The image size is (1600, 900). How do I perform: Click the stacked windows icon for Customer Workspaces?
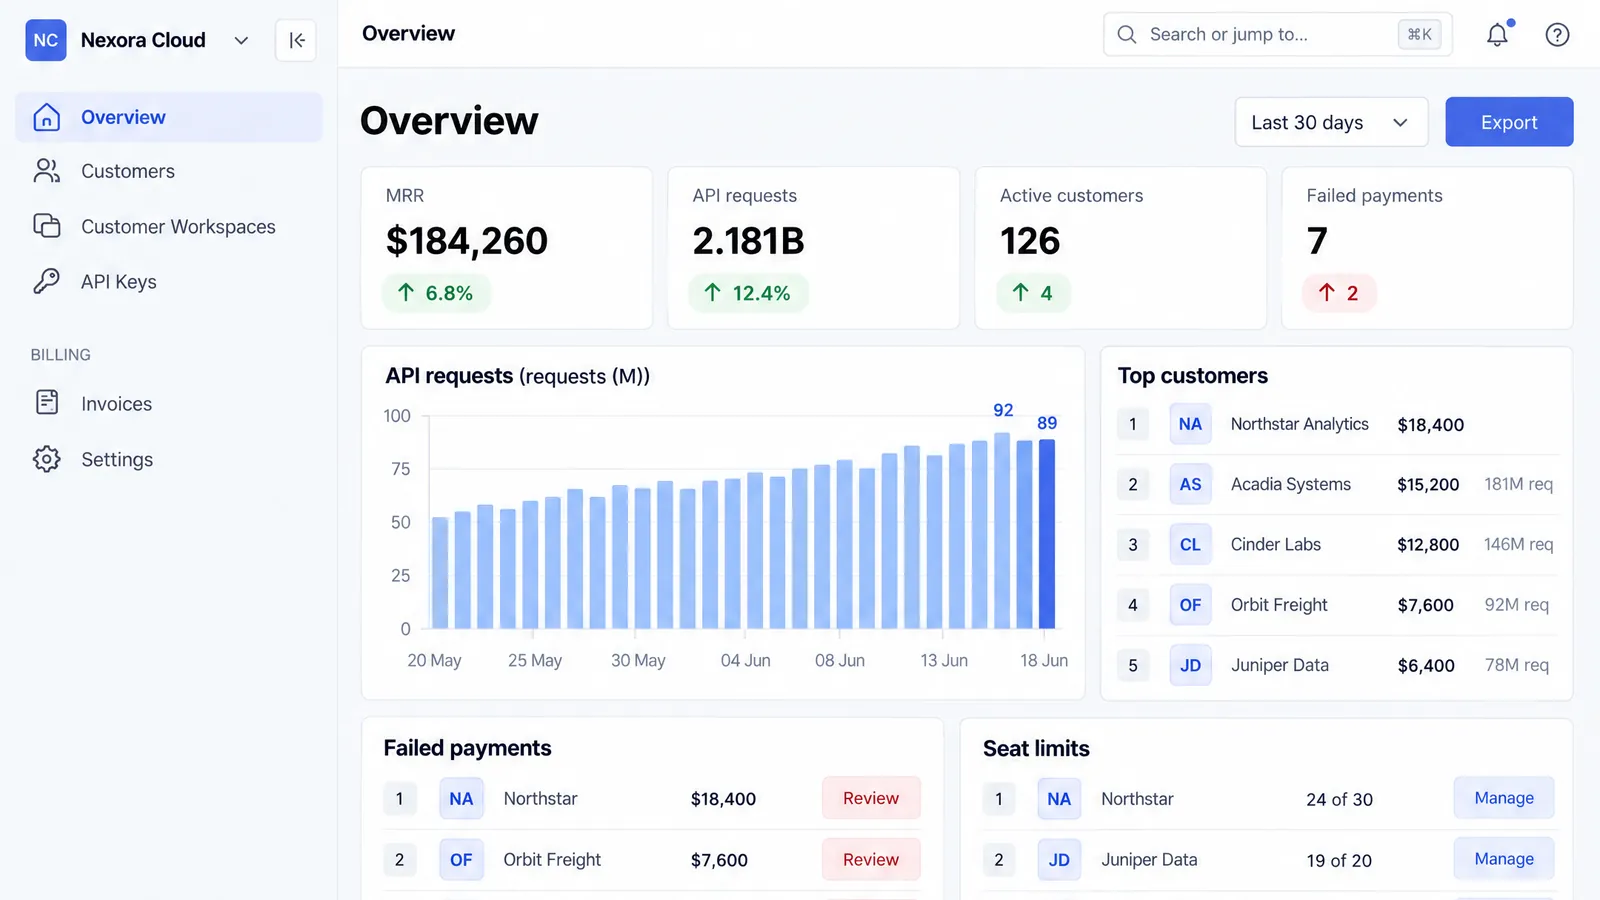pyautogui.click(x=47, y=226)
